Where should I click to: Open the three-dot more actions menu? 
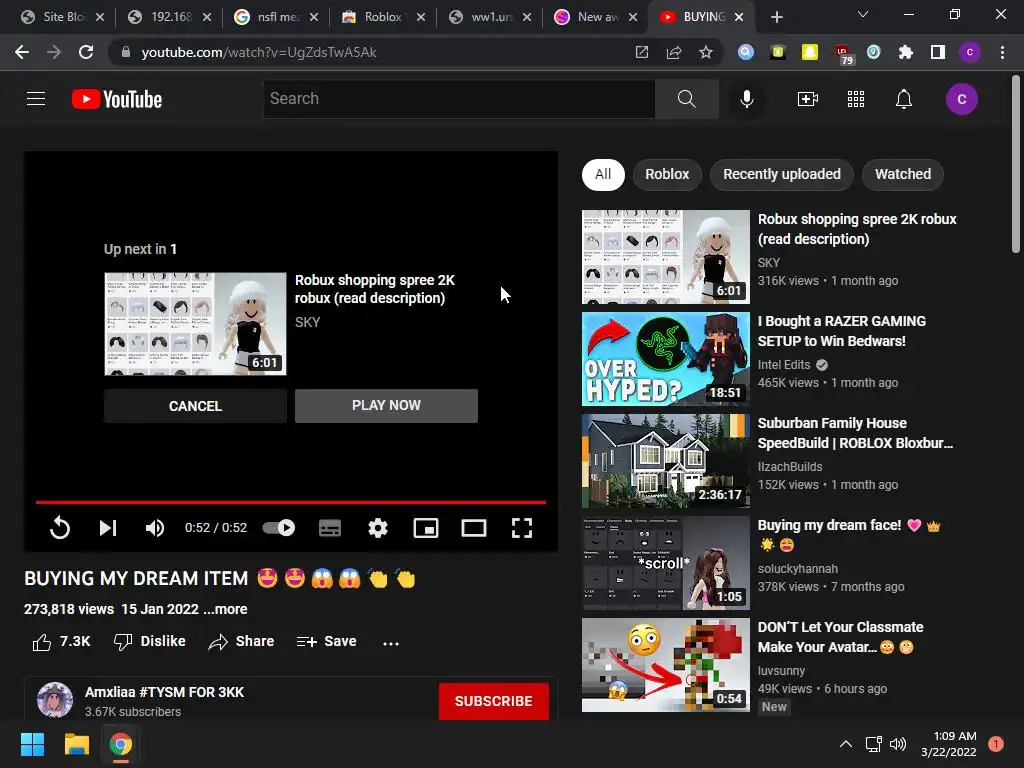point(391,643)
